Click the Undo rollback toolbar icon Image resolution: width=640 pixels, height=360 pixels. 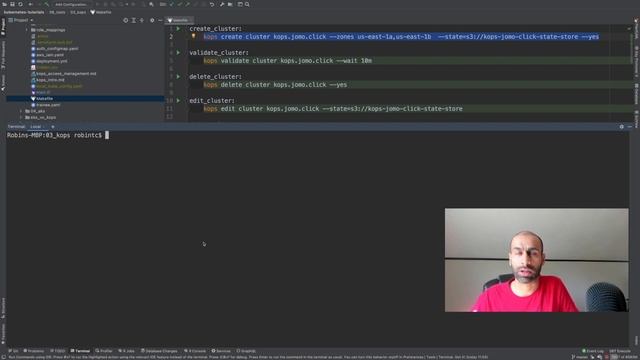coord(212,4)
